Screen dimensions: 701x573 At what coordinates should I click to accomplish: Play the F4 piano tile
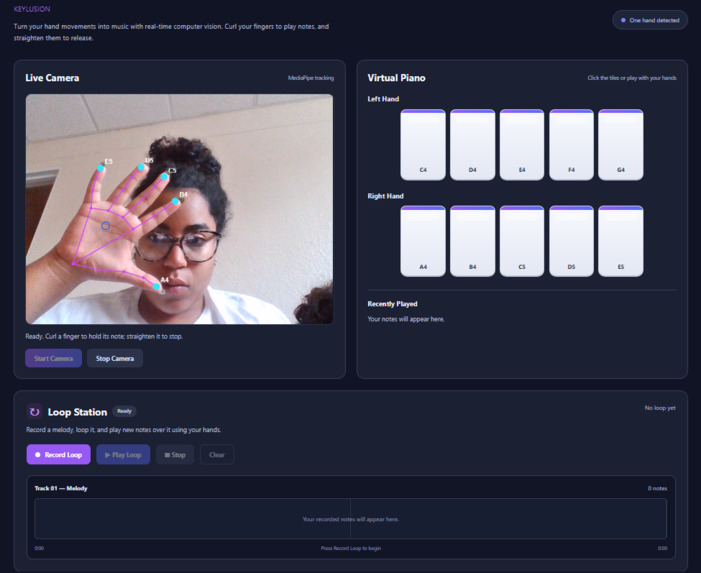tap(571, 145)
